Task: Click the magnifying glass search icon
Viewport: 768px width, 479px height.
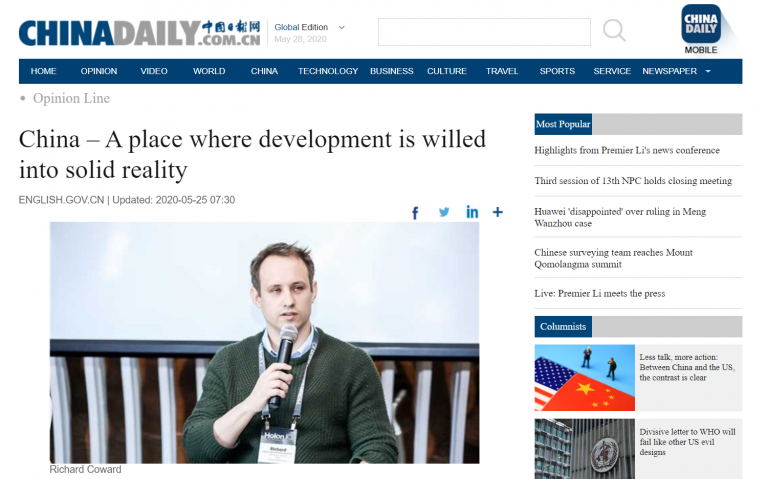Action: [614, 31]
